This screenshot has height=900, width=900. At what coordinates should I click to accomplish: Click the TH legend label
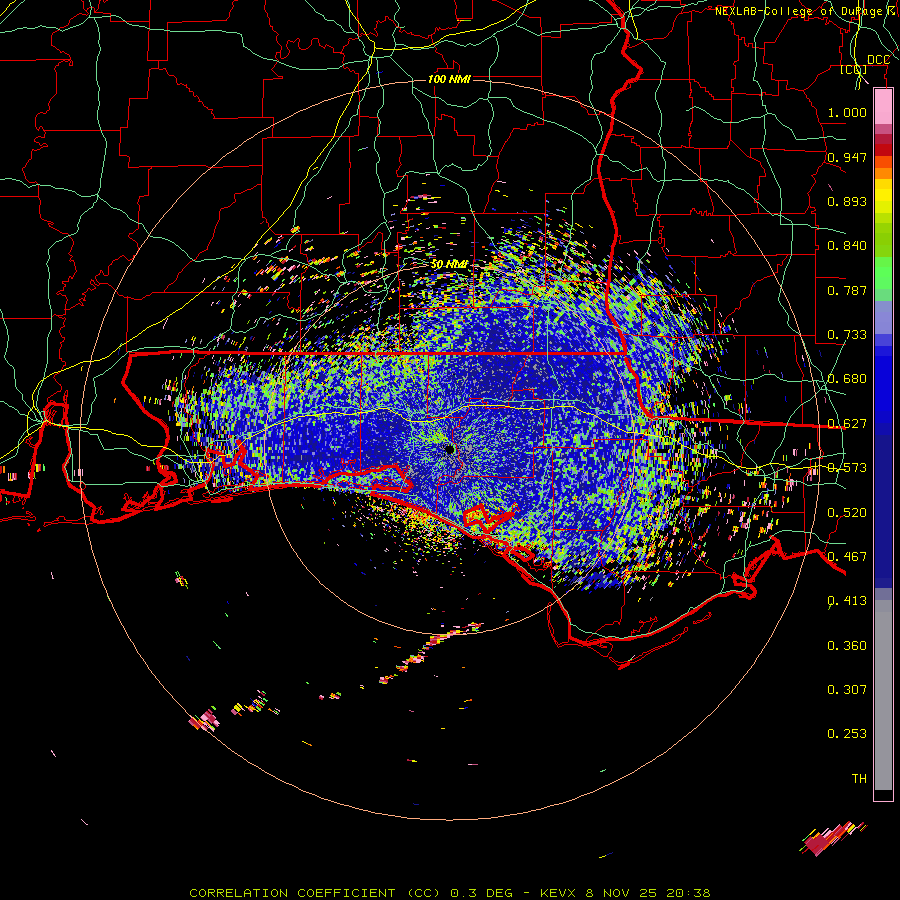[x=859, y=778]
